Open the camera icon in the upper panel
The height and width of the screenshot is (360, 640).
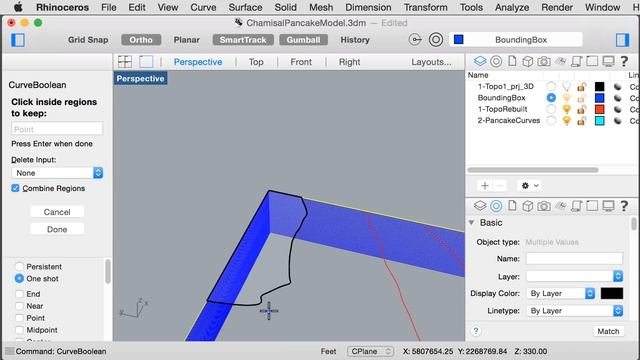(x=543, y=61)
